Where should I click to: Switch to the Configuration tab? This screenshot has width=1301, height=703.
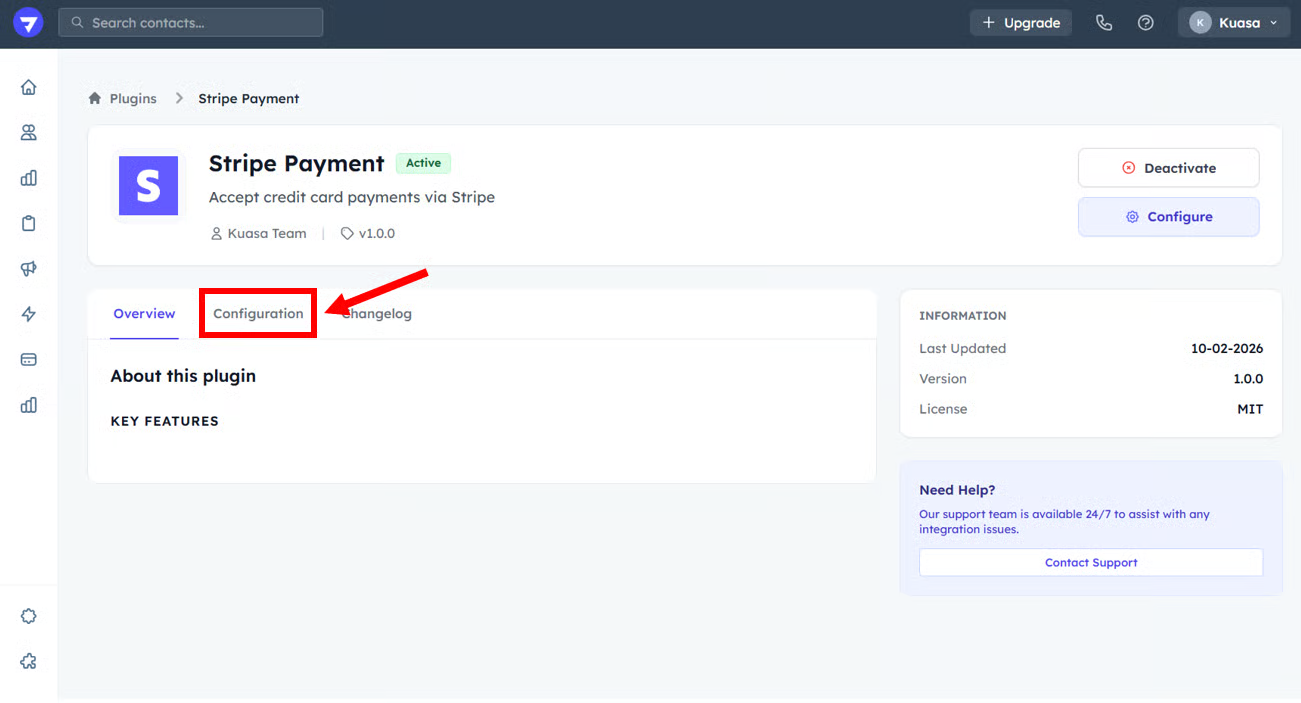[258, 314]
